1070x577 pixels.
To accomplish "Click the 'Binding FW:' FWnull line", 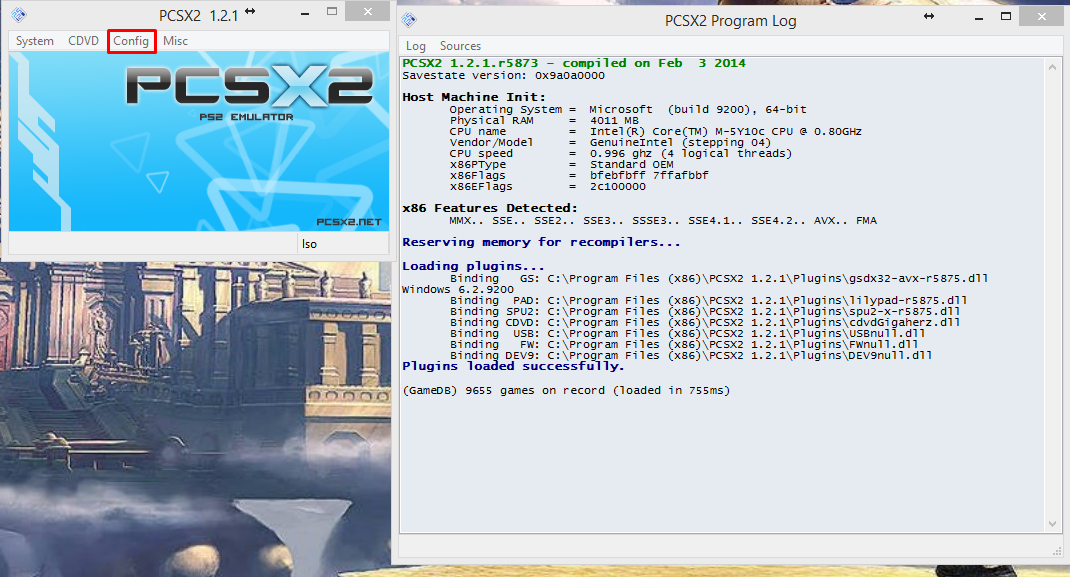I will tap(684, 344).
